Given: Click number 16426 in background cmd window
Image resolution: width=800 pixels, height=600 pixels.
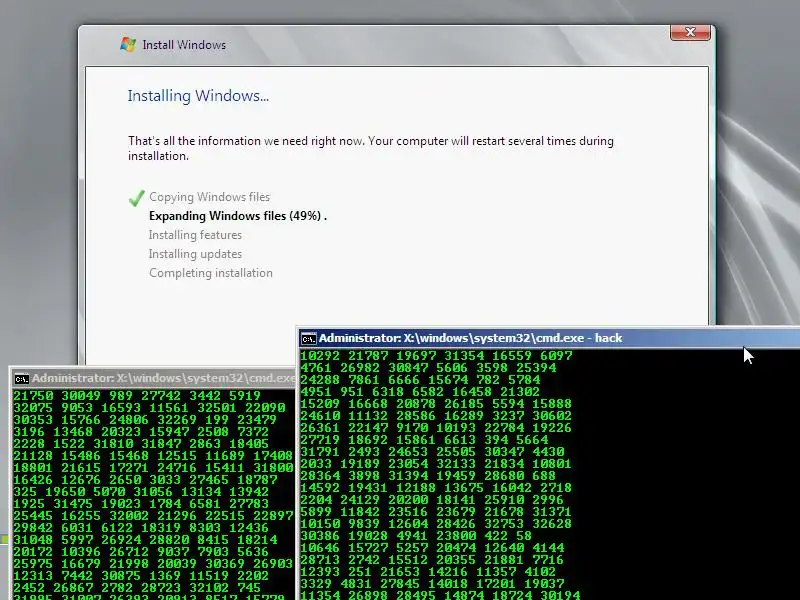Looking at the screenshot, I should pos(33,480).
